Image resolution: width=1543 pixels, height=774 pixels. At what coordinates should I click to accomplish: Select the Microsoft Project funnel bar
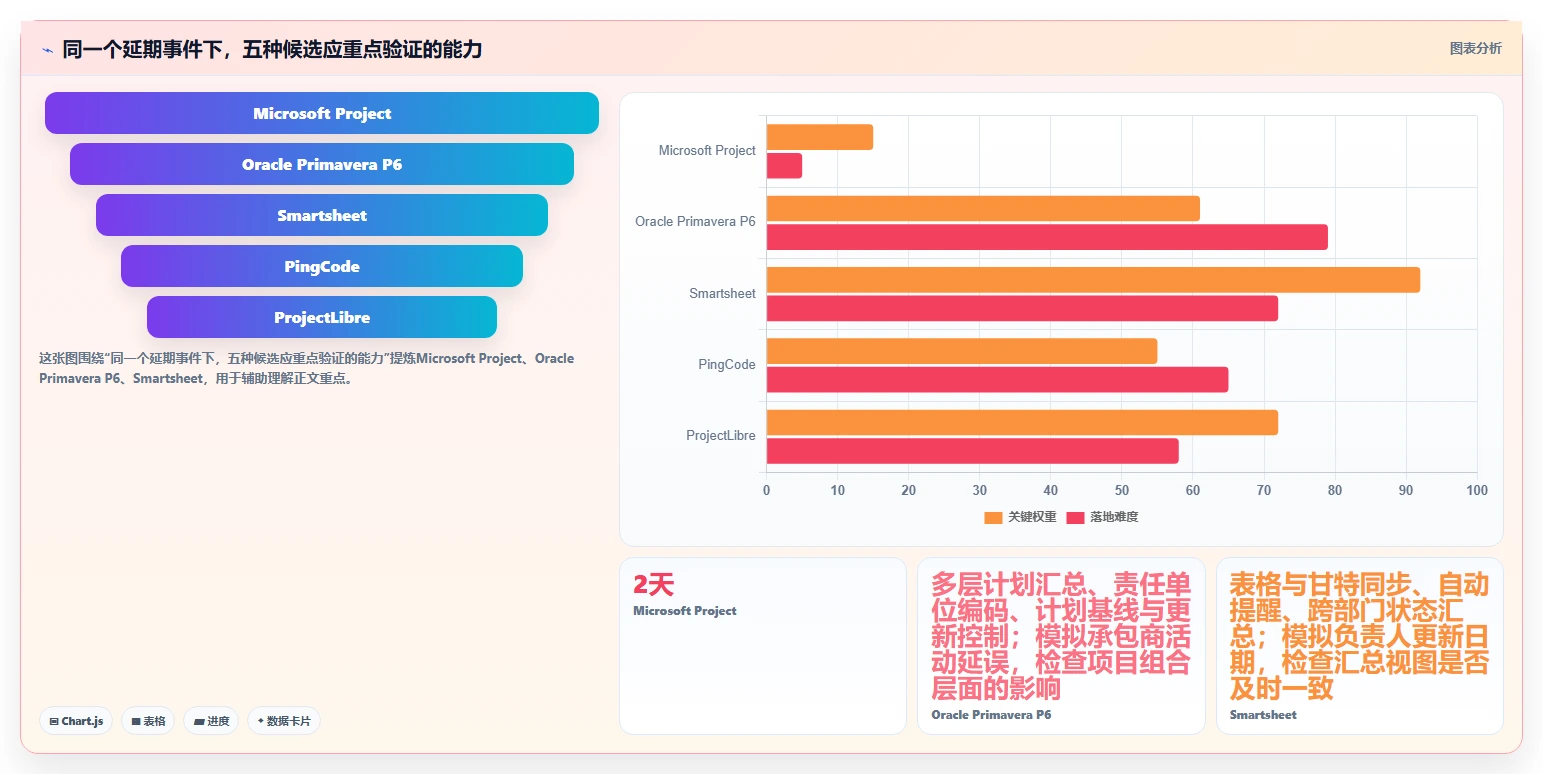click(x=322, y=113)
